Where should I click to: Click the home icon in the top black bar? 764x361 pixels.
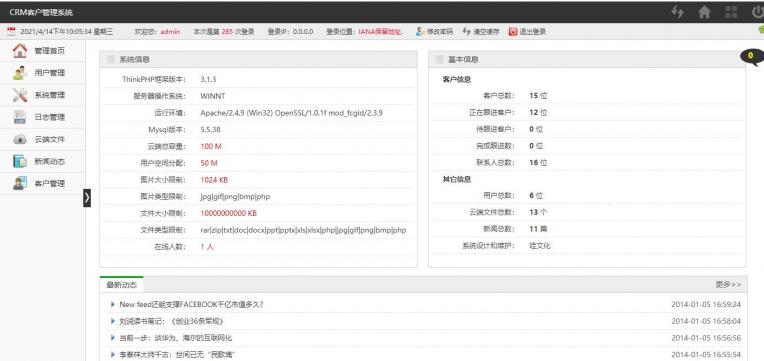click(704, 12)
